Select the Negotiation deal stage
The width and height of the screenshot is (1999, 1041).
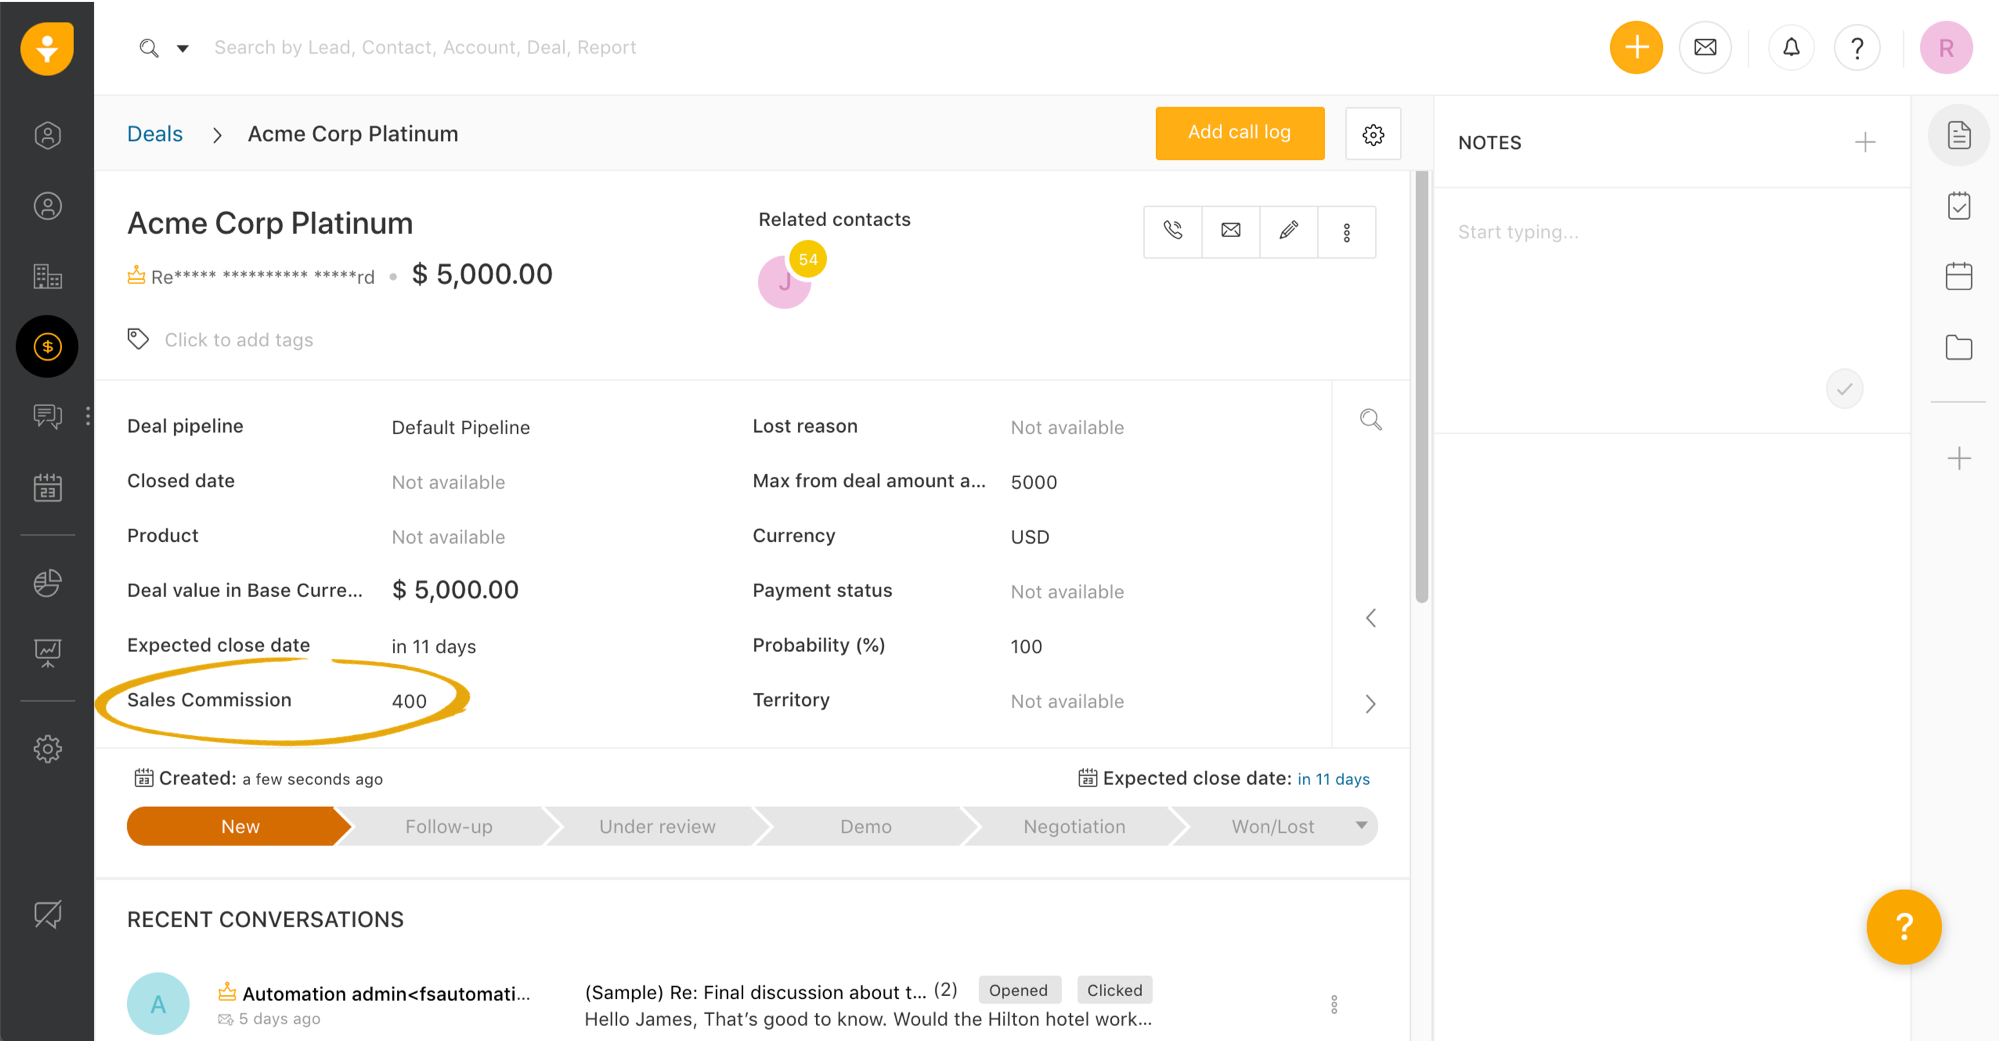point(1074,826)
